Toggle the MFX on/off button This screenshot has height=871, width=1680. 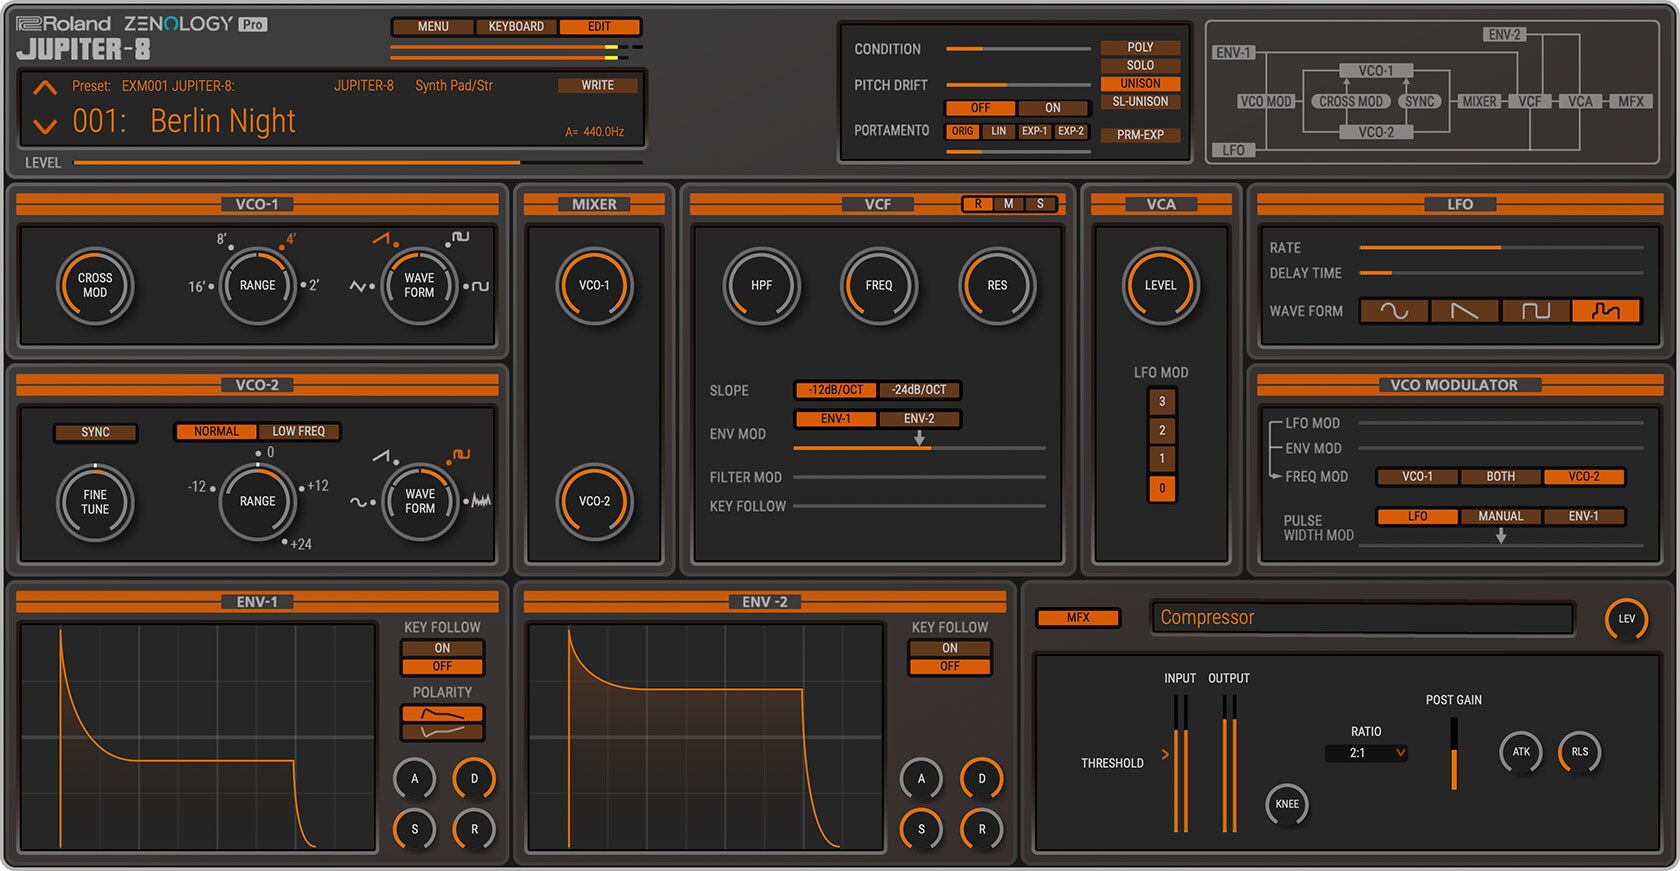pyautogui.click(x=1078, y=618)
